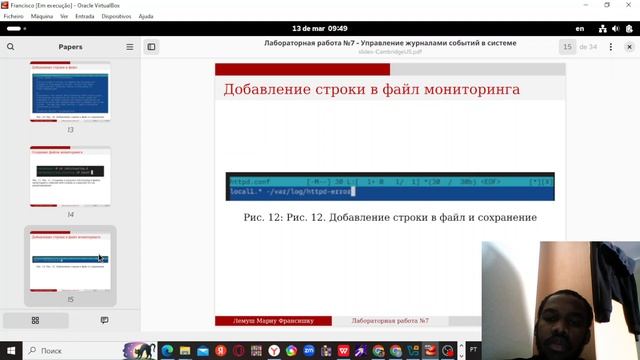Open the Mail app from the taskbar
The width and height of the screenshot is (640, 360).
[203, 351]
